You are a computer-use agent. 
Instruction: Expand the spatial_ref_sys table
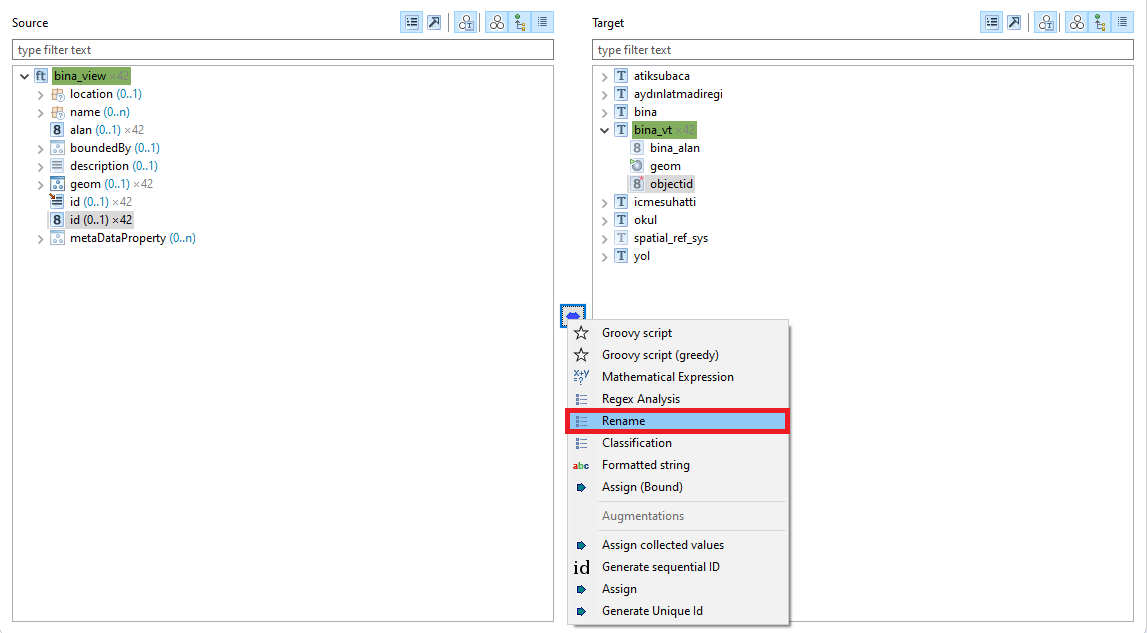click(604, 239)
